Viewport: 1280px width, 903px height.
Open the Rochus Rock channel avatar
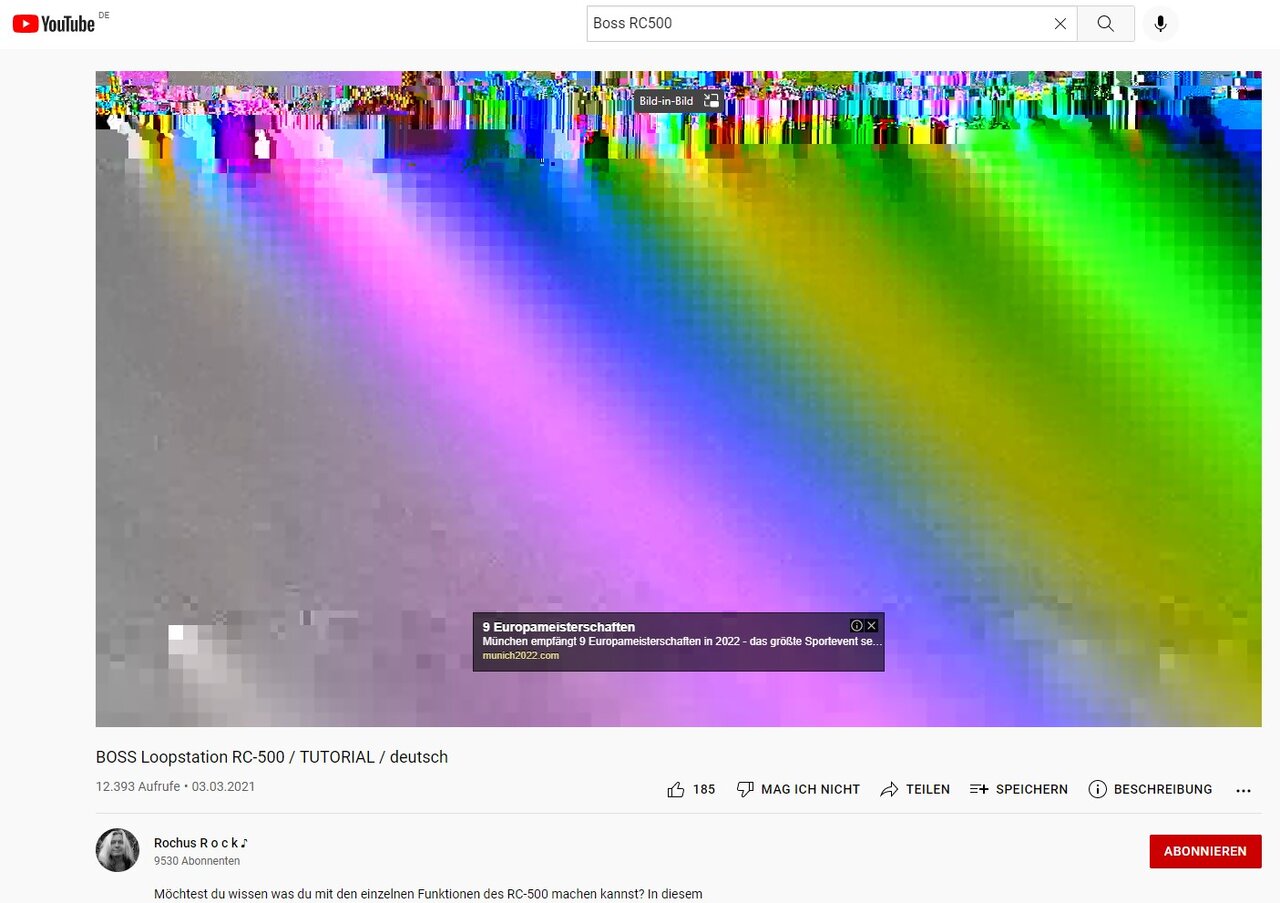pyautogui.click(x=117, y=850)
